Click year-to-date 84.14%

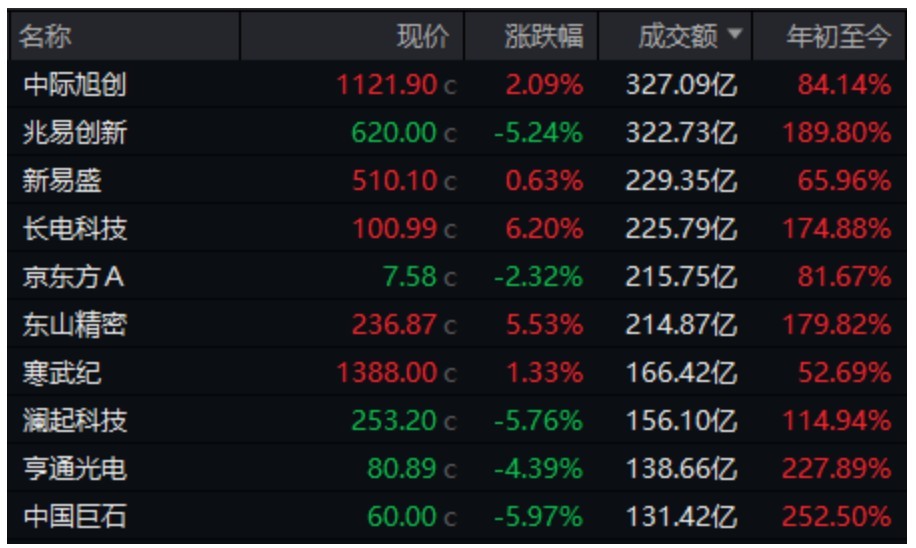pyautogui.click(x=845, y=85)
